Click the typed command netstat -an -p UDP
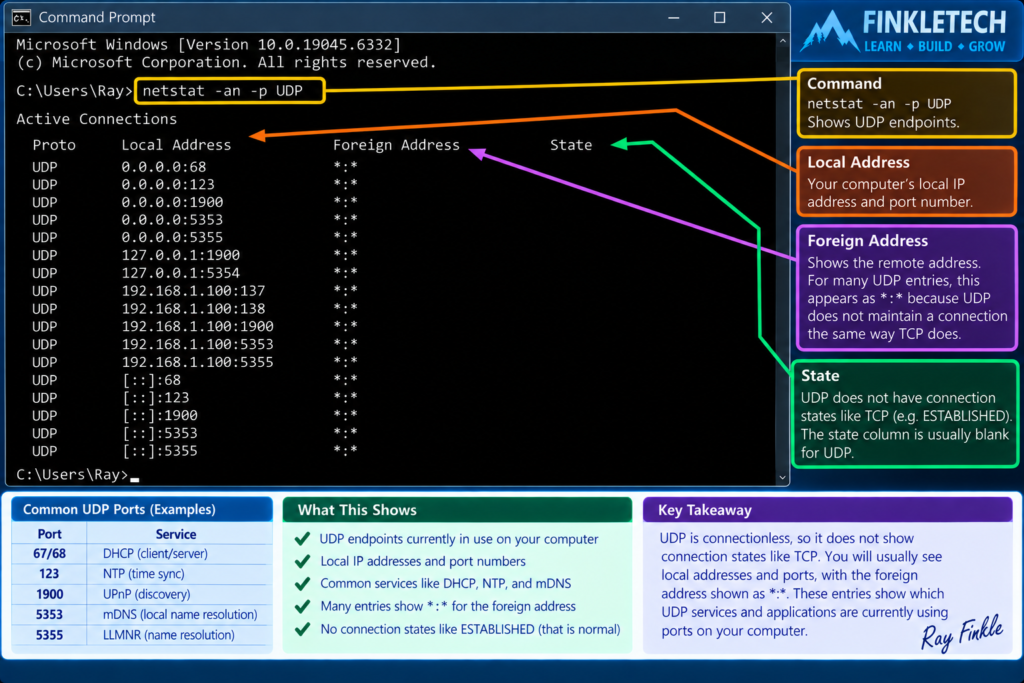This screenshot has width=1024, height=683. 223,91
